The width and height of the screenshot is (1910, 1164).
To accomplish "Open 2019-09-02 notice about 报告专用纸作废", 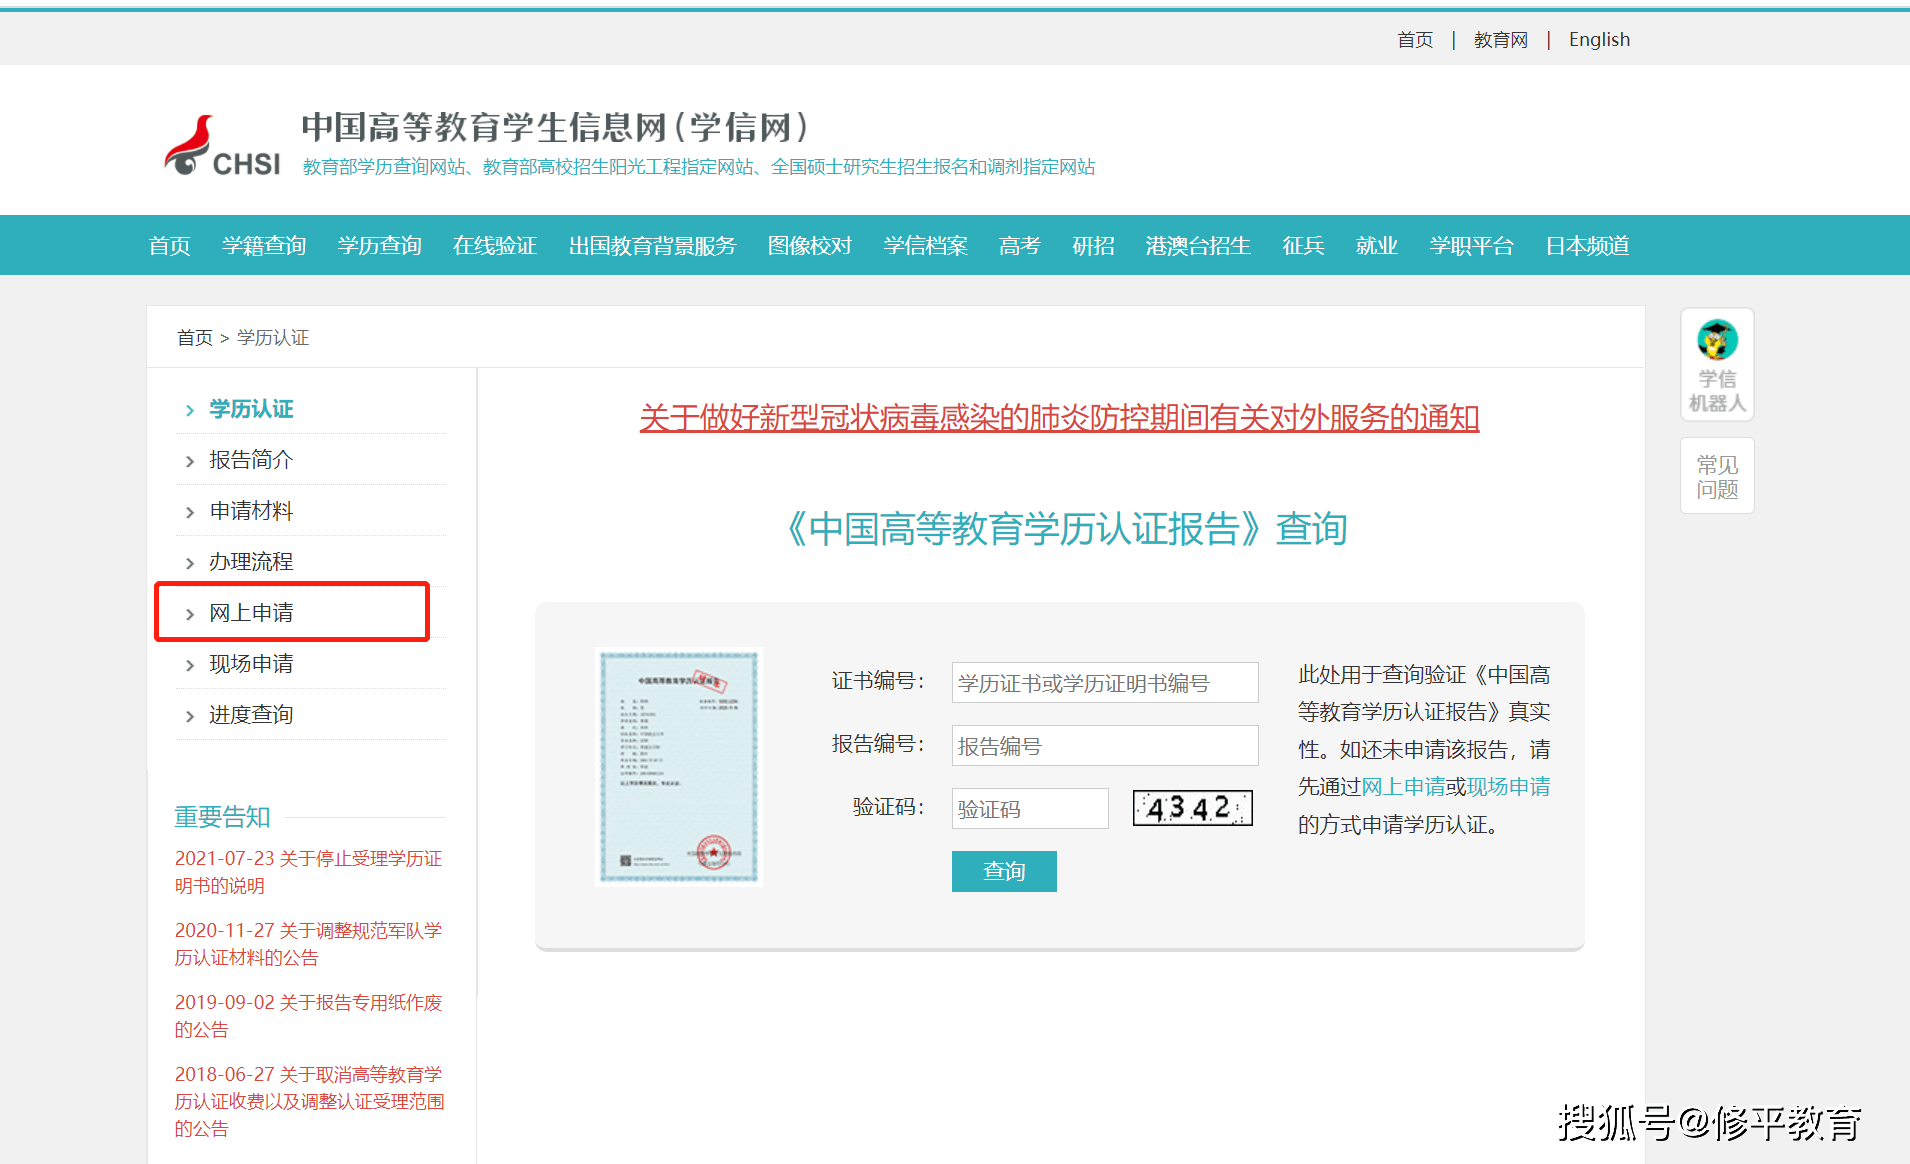I will point(308,1016).
